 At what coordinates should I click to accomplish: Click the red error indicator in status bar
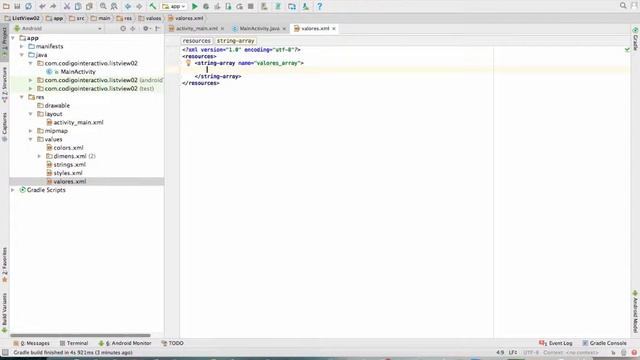pyautogui.click(x=634, y=352)
